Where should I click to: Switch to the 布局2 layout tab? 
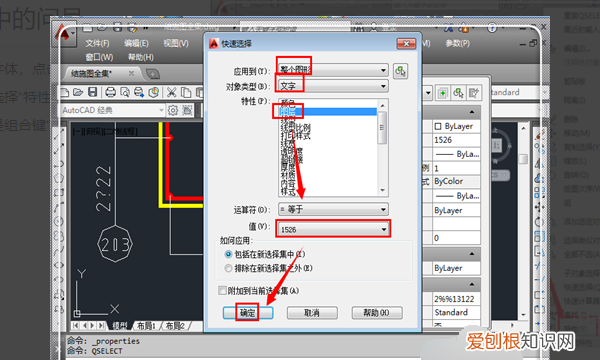176,326
